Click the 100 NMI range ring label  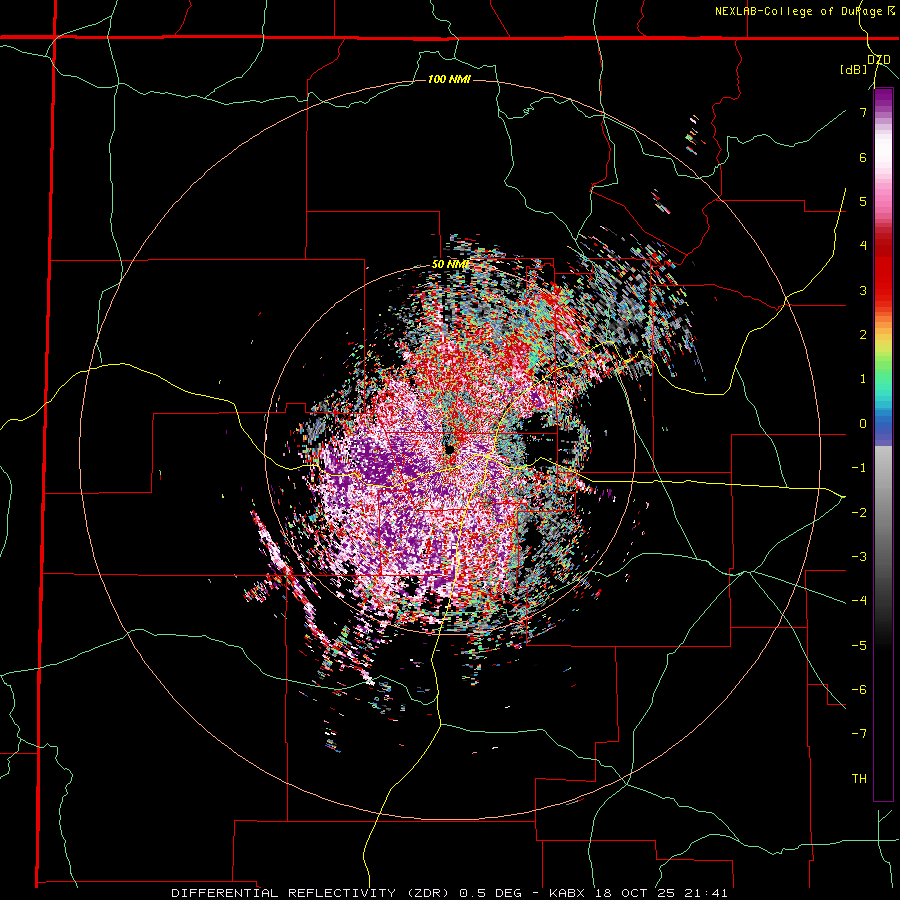[449, 79]
